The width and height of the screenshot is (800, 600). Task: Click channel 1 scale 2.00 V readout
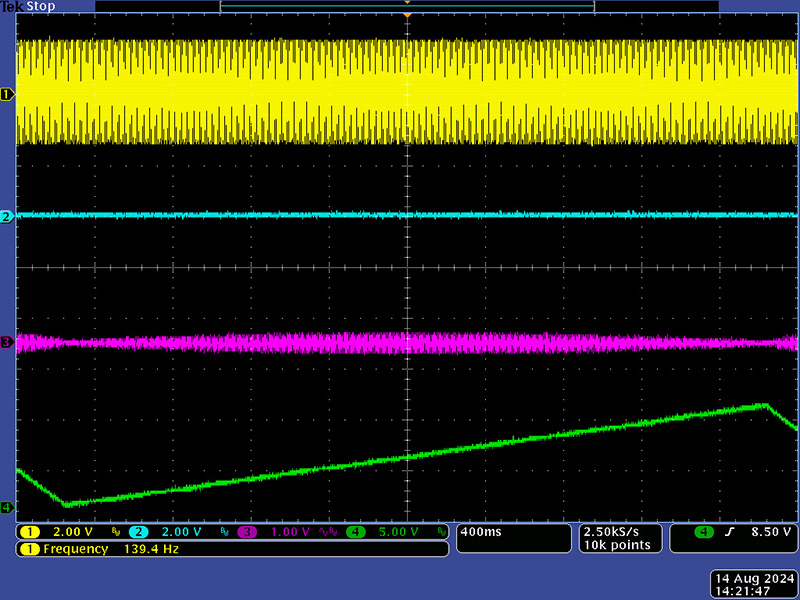(73, 532)
